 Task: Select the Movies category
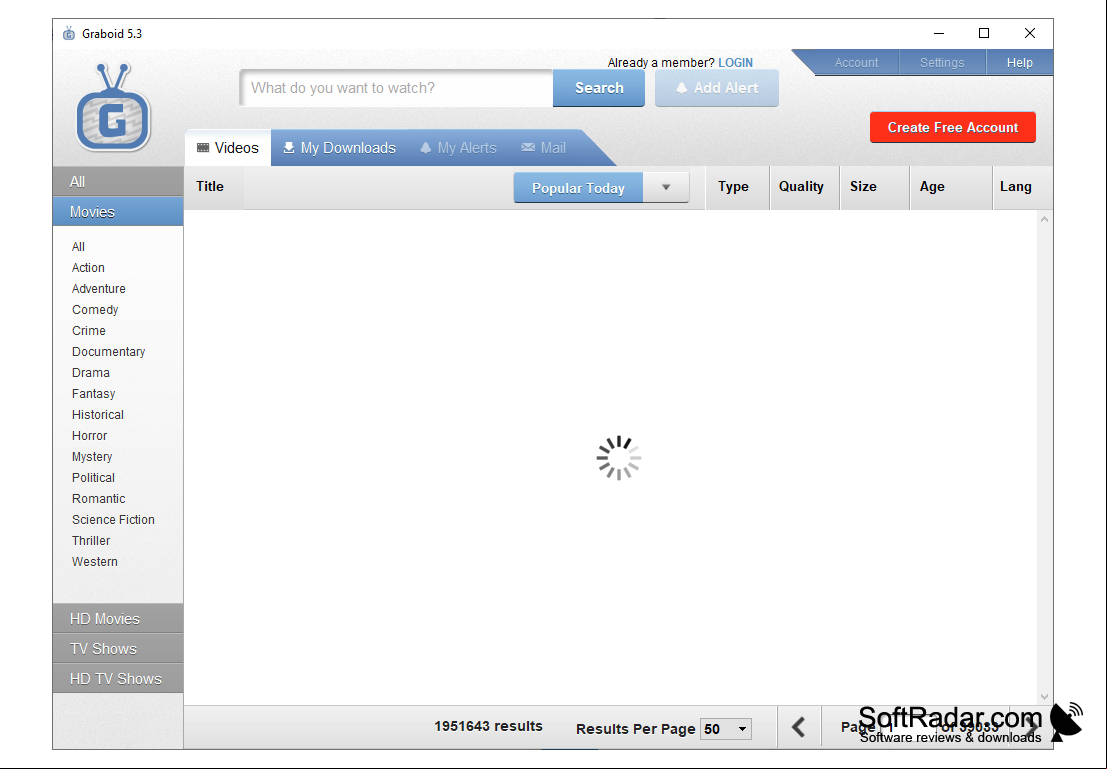click(x=118, y=212)
